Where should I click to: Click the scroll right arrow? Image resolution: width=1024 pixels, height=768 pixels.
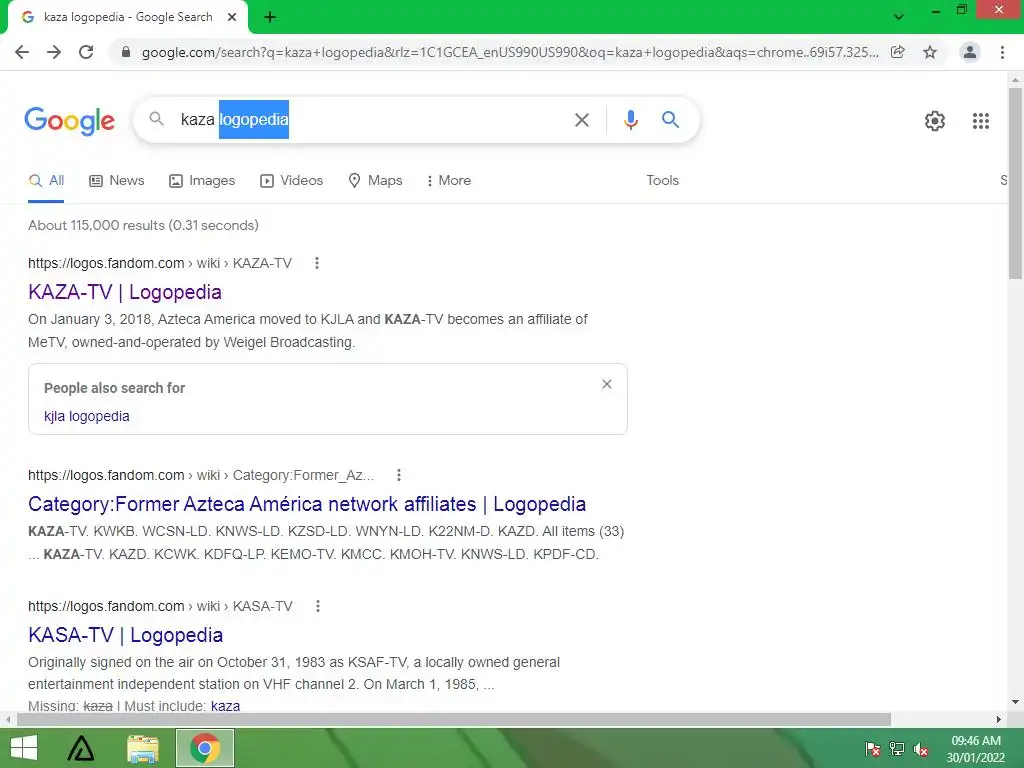(999, 720)
